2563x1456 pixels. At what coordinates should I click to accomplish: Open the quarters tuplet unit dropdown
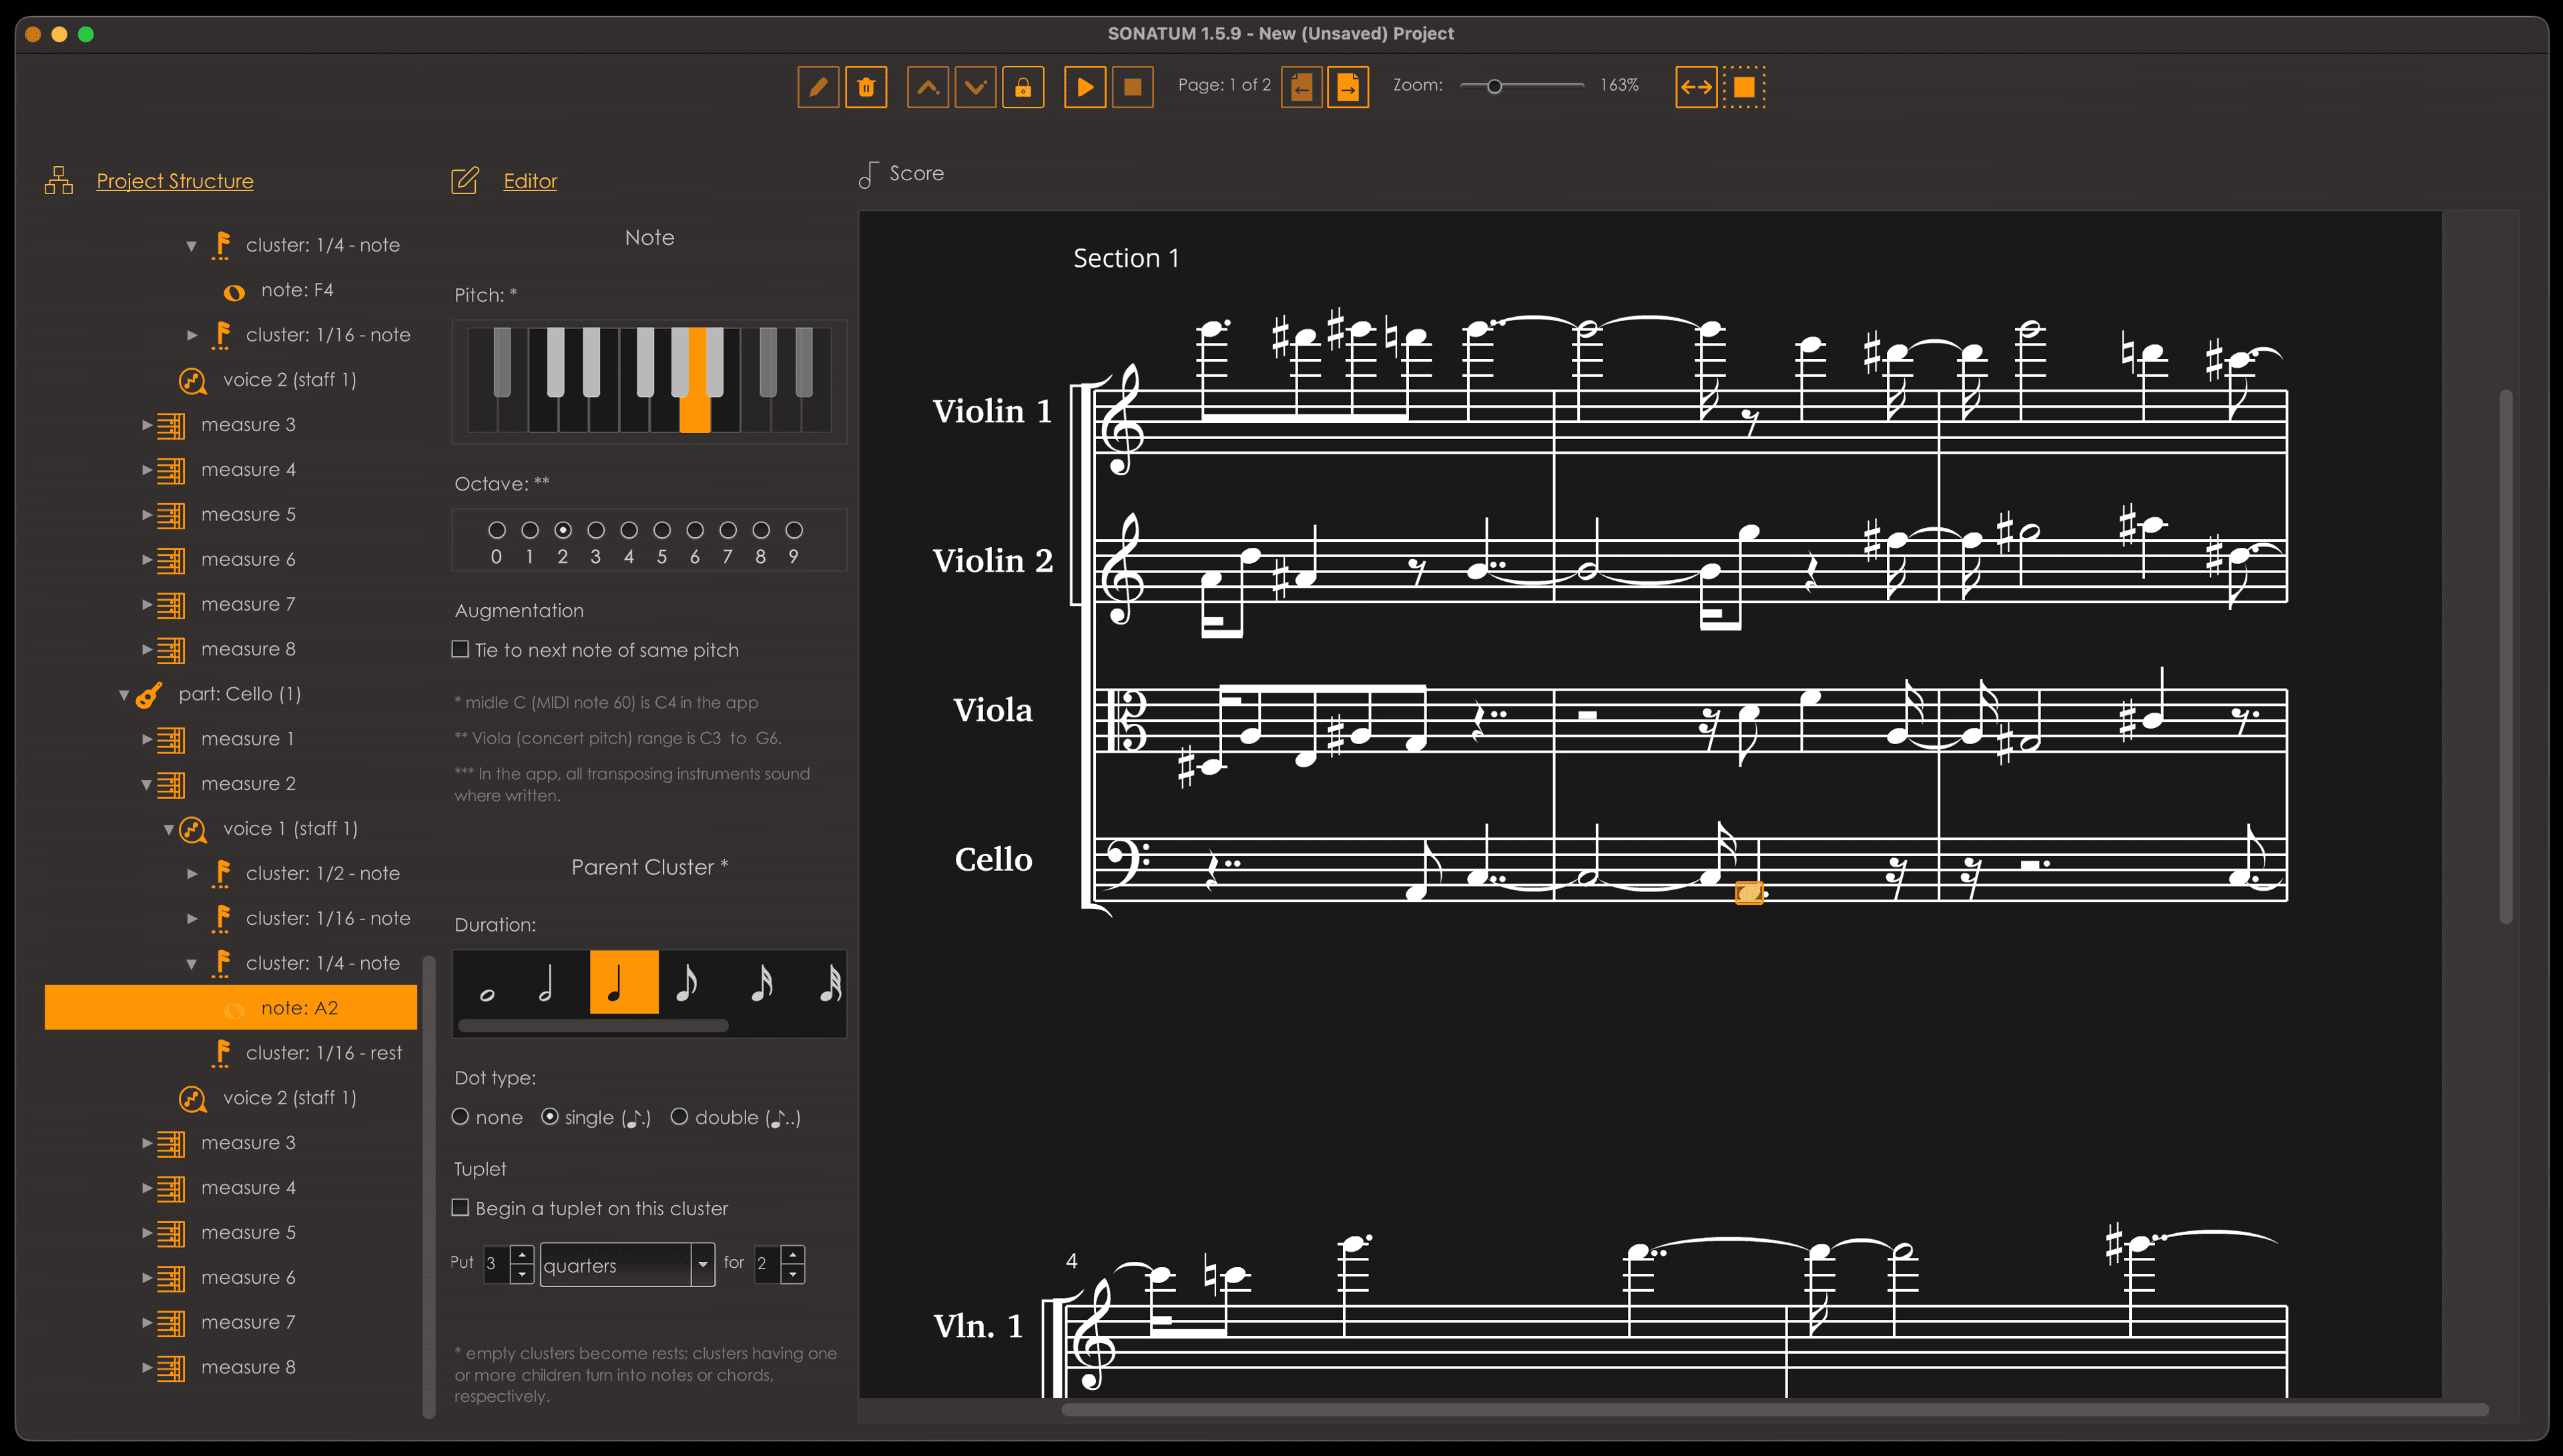click(x=703, y=1265)
